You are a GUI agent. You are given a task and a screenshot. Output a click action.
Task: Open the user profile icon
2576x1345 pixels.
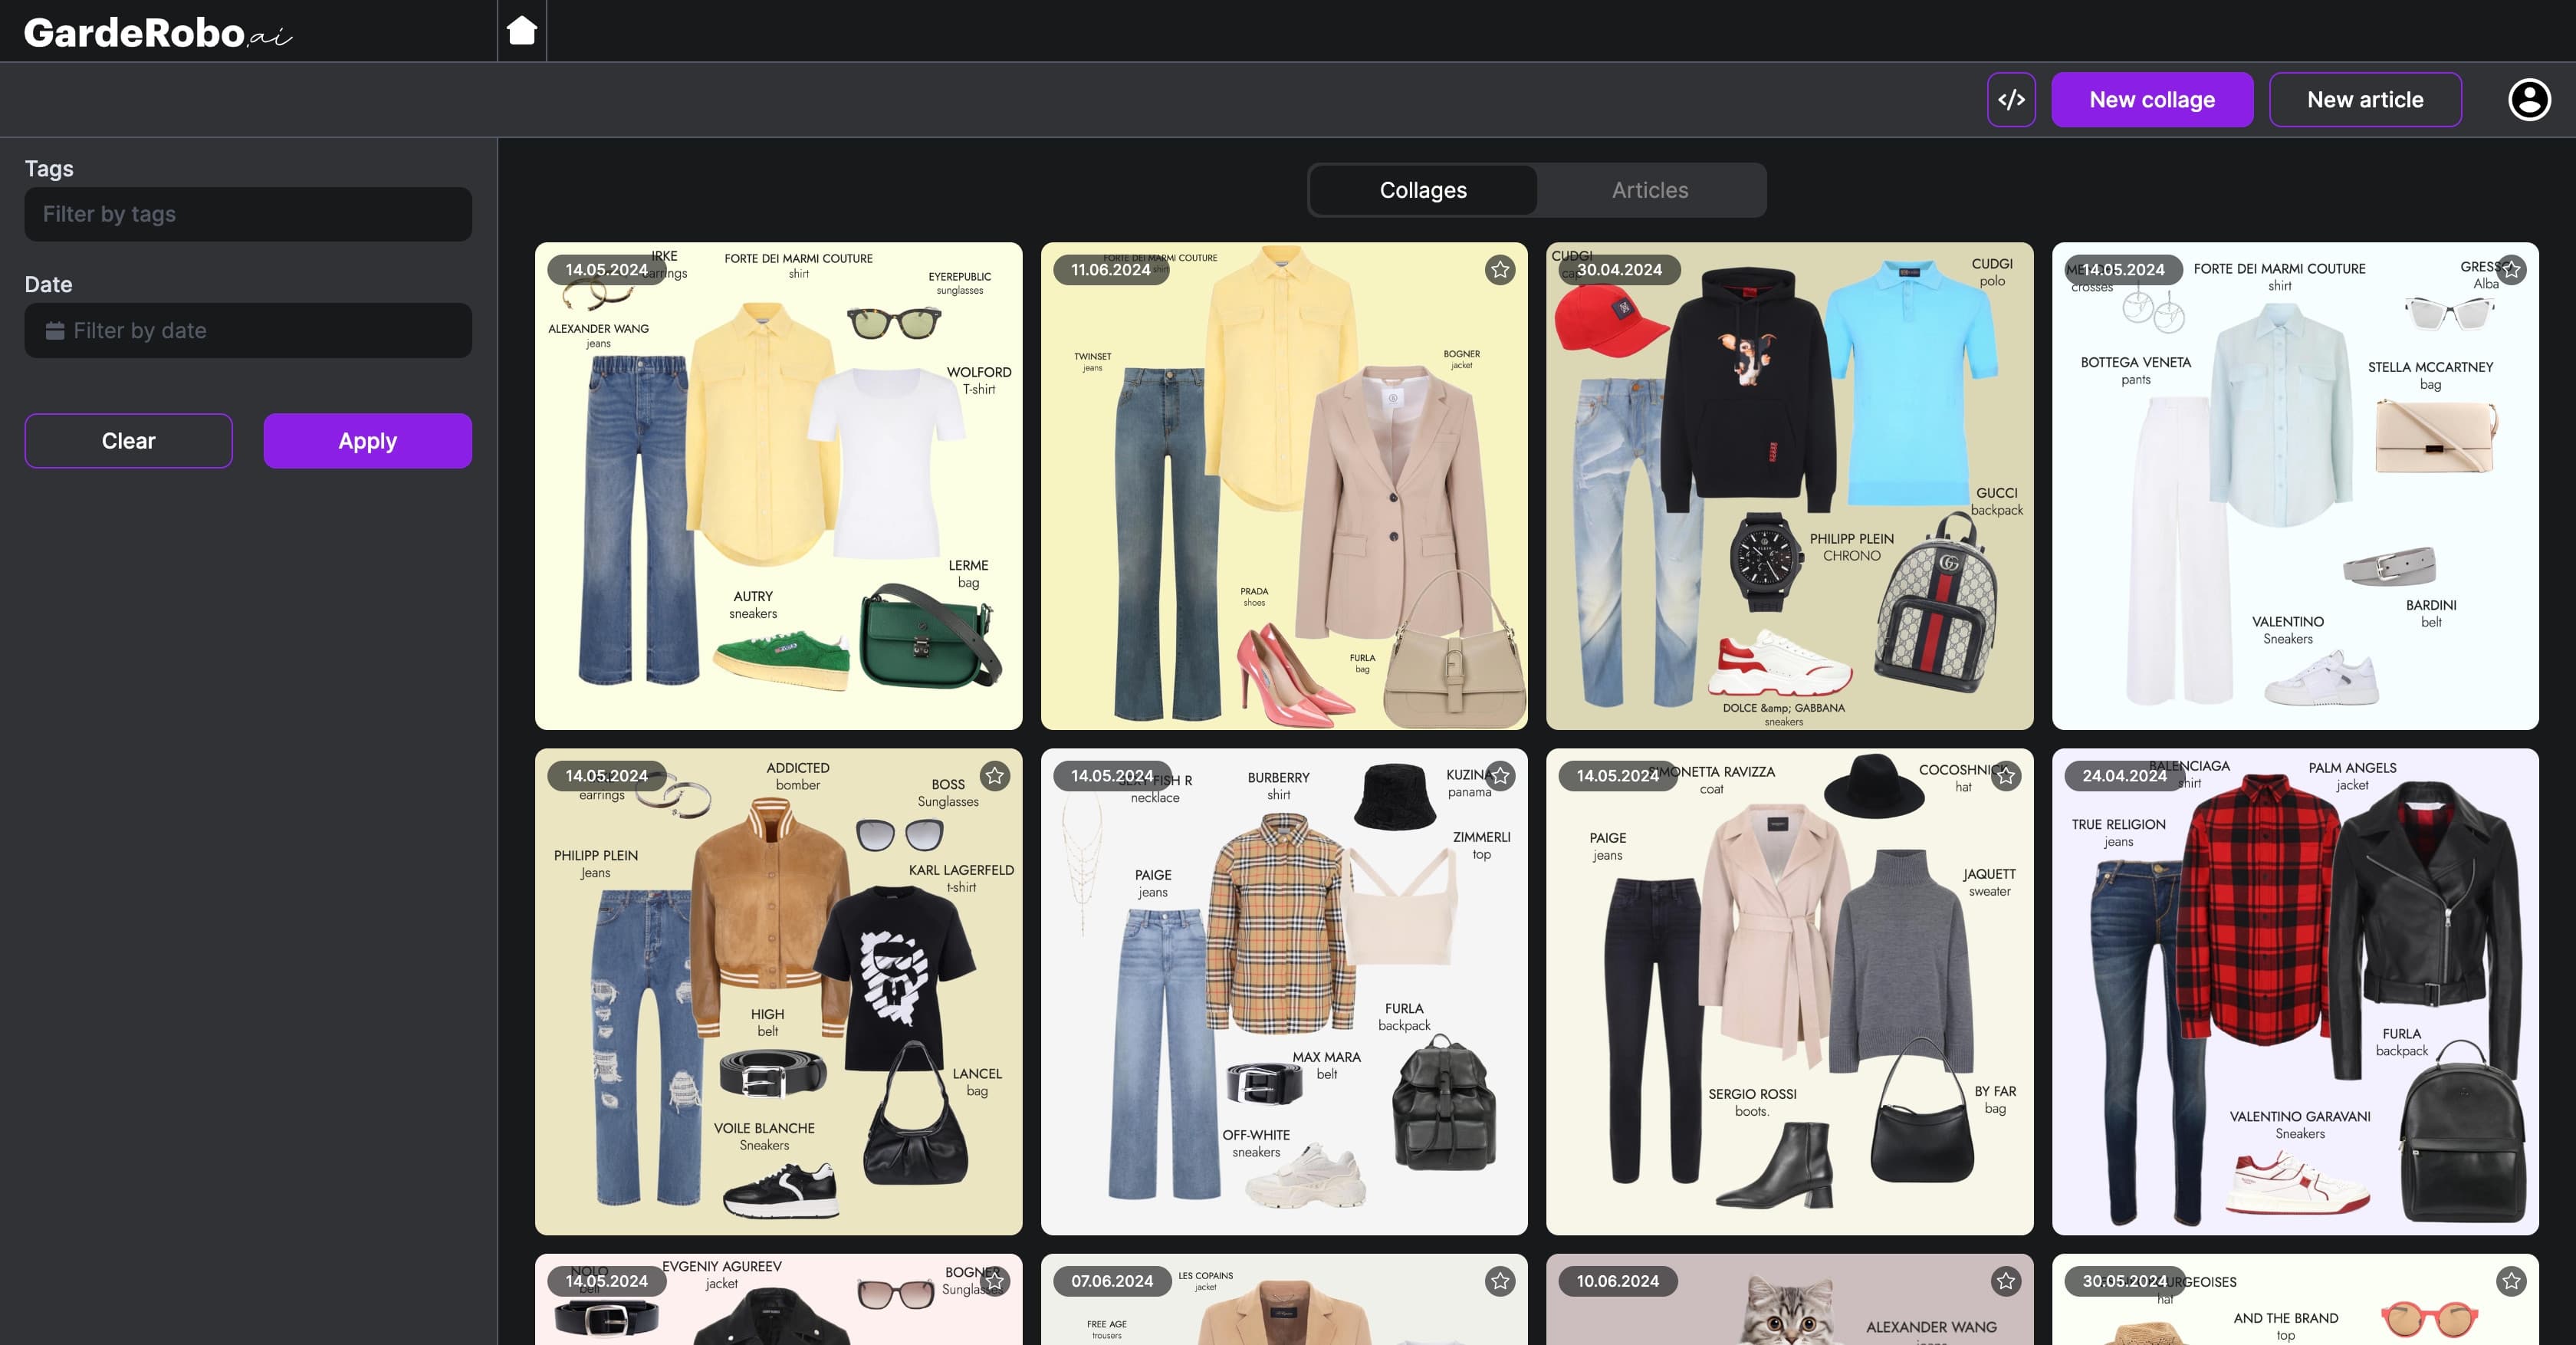2529,100
